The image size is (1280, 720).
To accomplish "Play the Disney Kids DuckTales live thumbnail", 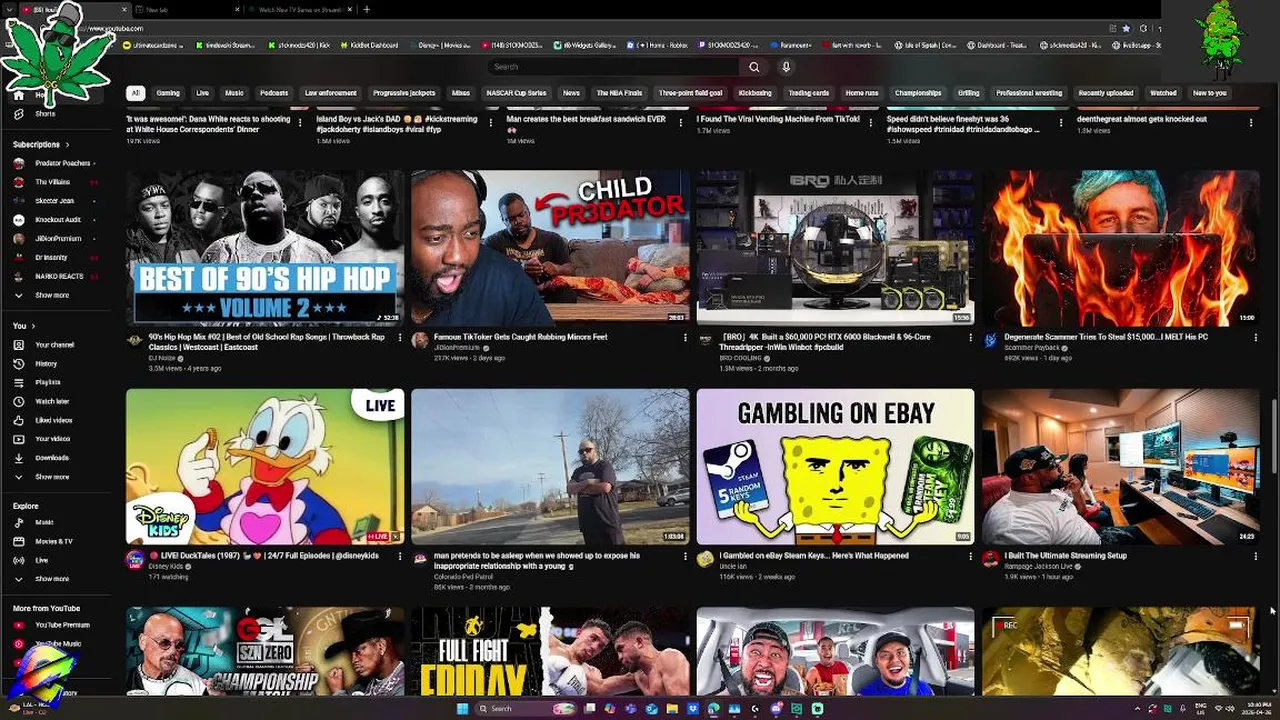I will pyautogui.click(x=265, y=467).
